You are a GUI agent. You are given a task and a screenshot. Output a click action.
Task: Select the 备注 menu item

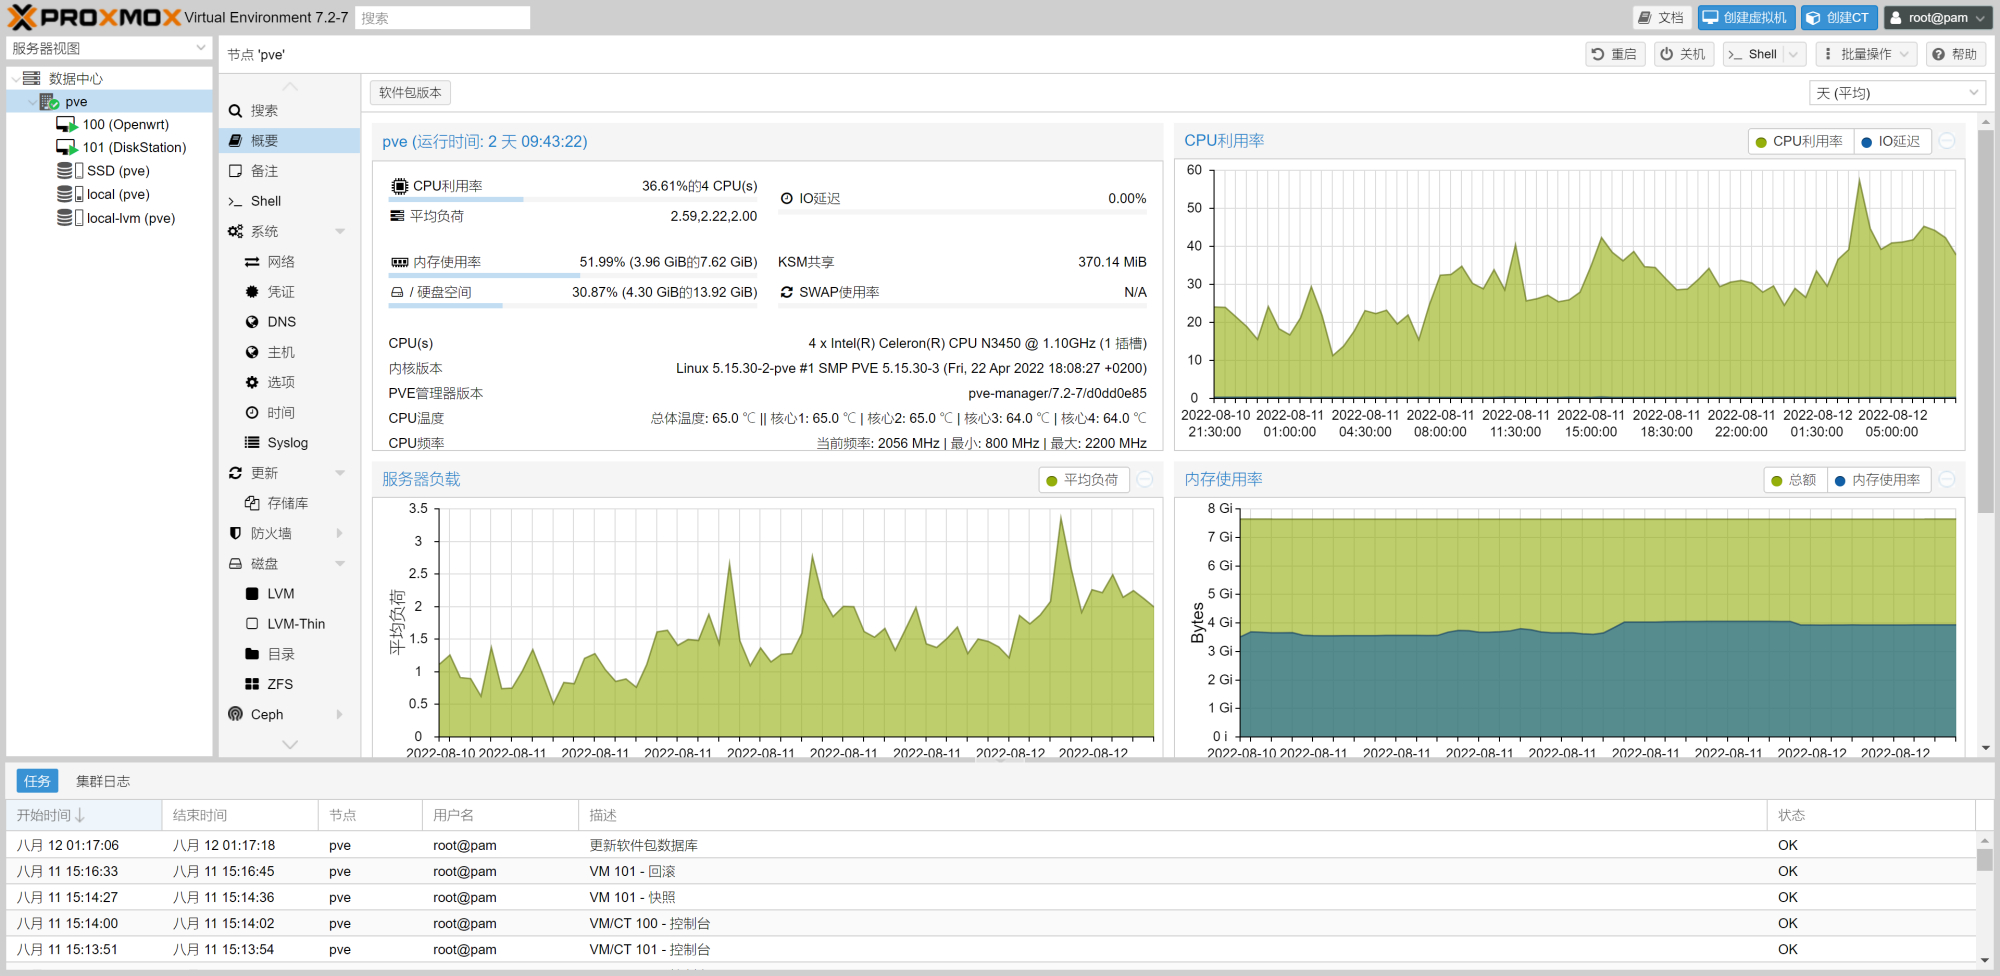[264, 171]
